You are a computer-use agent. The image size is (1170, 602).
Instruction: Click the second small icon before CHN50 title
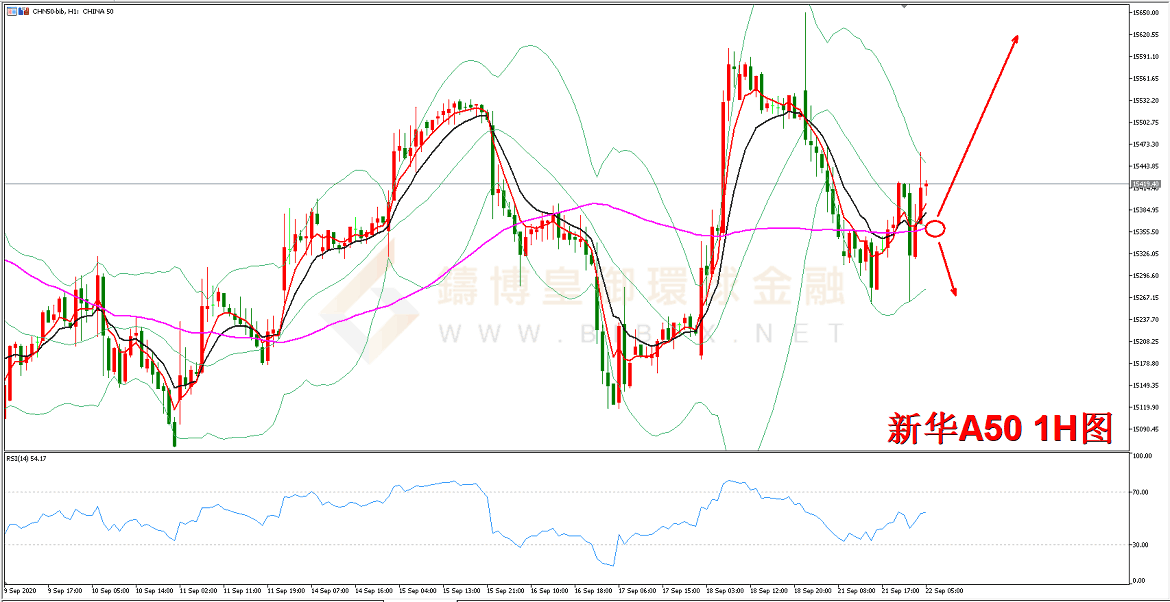tap(26, 10)
